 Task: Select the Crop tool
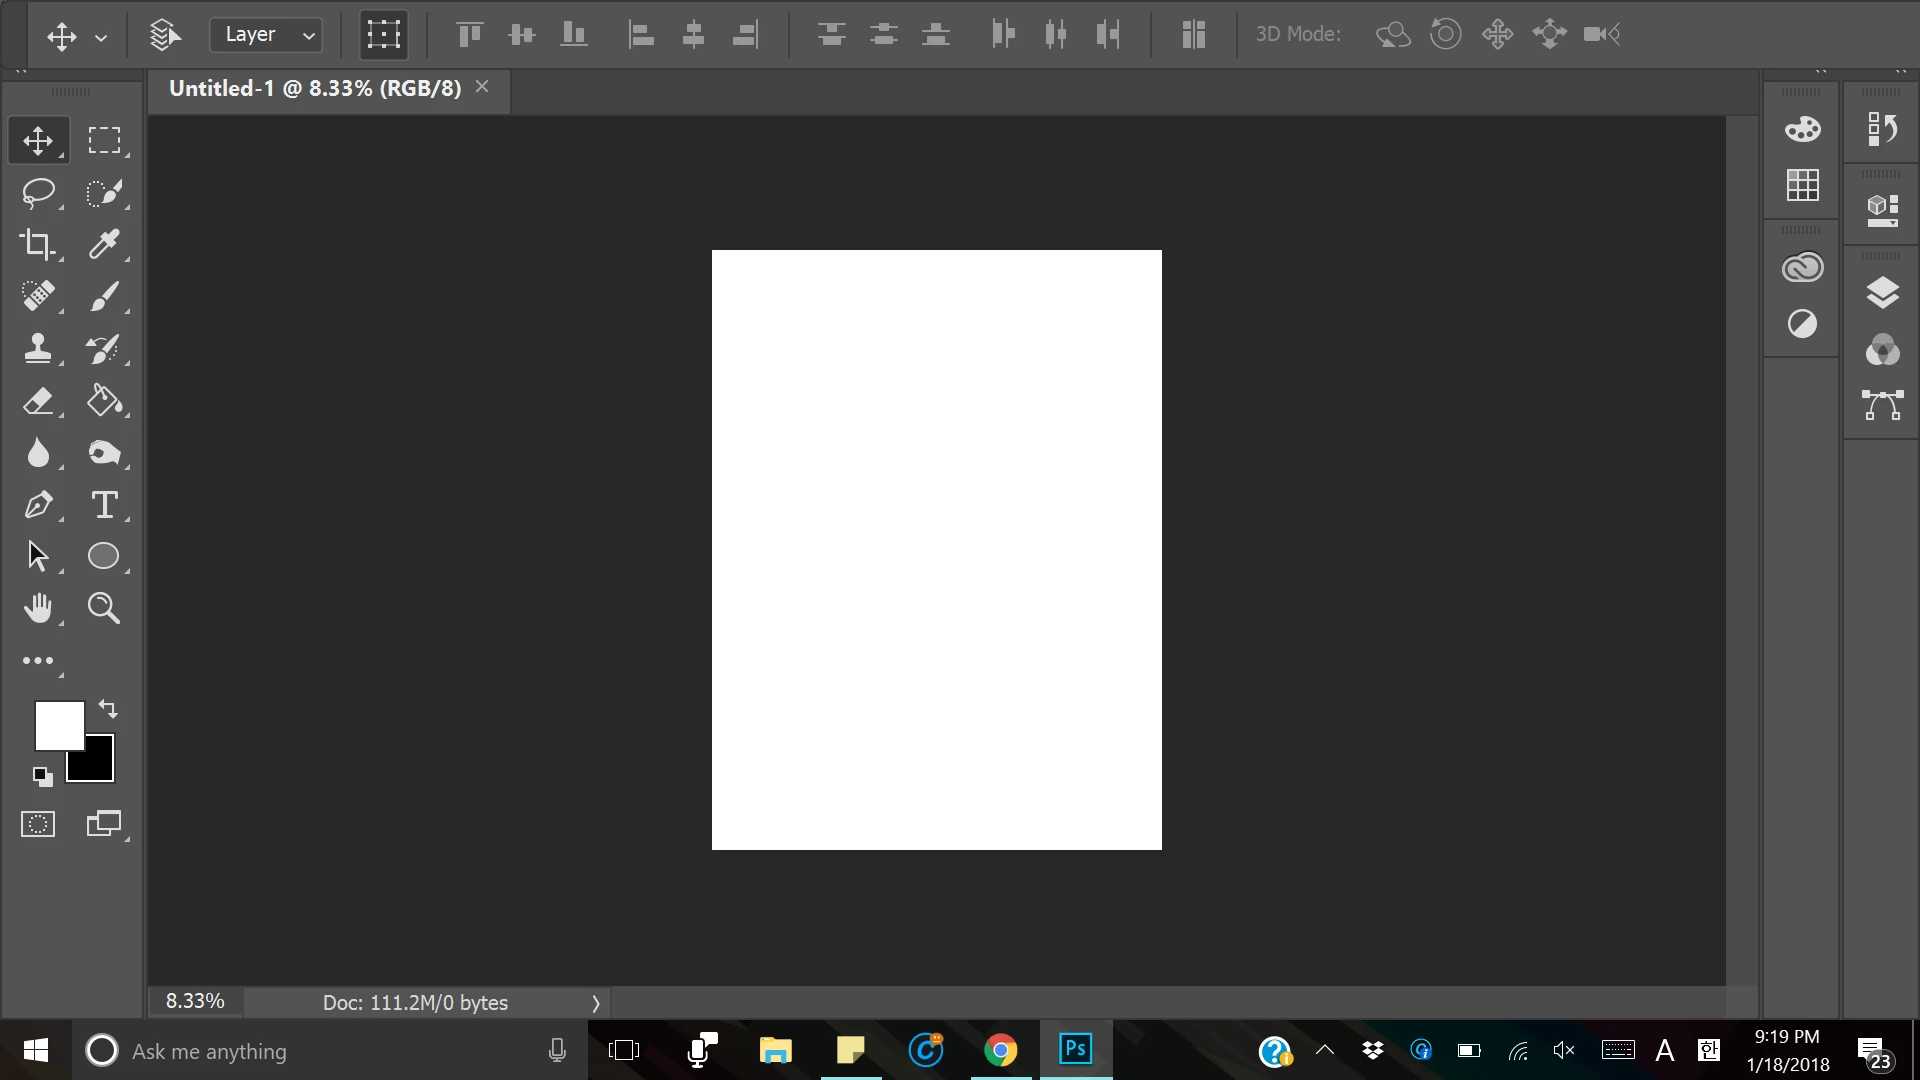pos(38,244)
